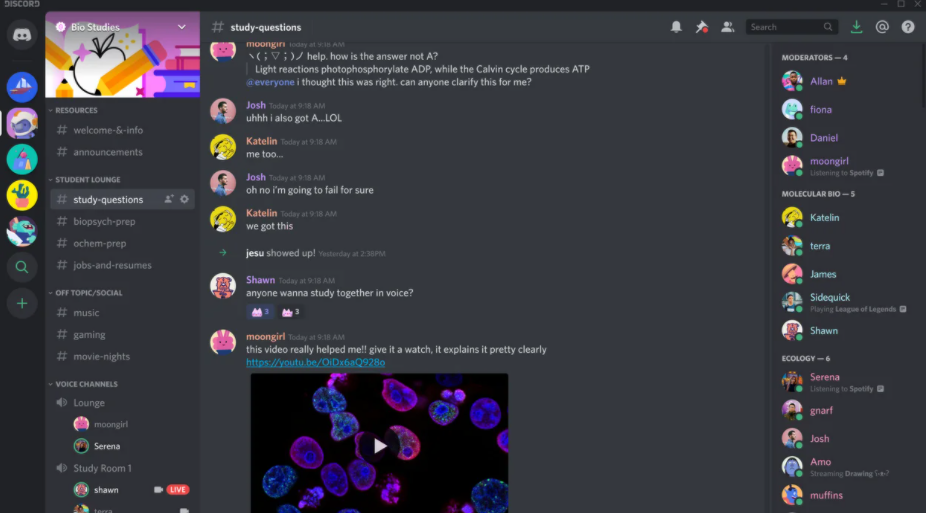The image size is (926, 513).
Task: Go to Discord home button
Action: click(22, 35)
